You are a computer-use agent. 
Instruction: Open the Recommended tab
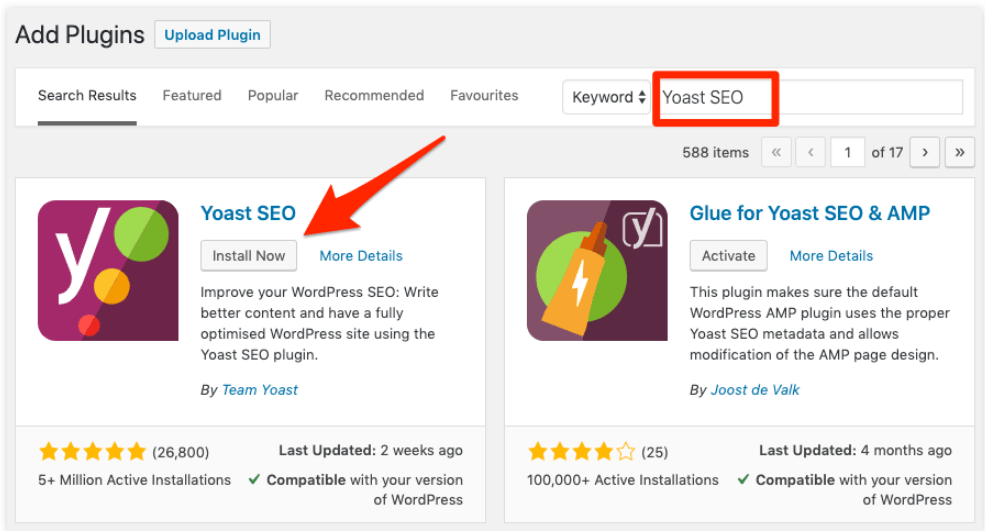(x=374, y=96)
